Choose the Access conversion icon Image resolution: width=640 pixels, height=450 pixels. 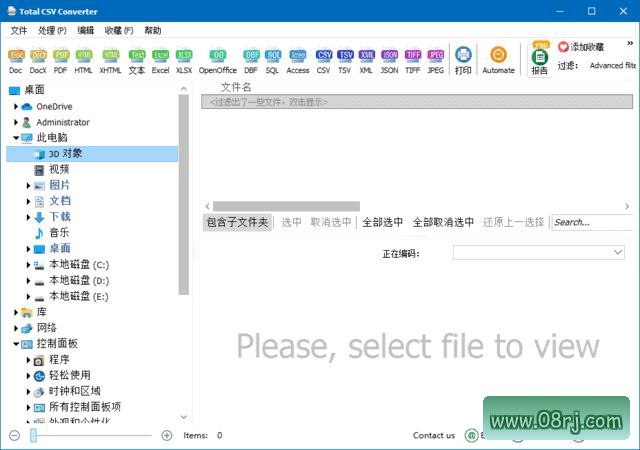(x=298, y=61)
